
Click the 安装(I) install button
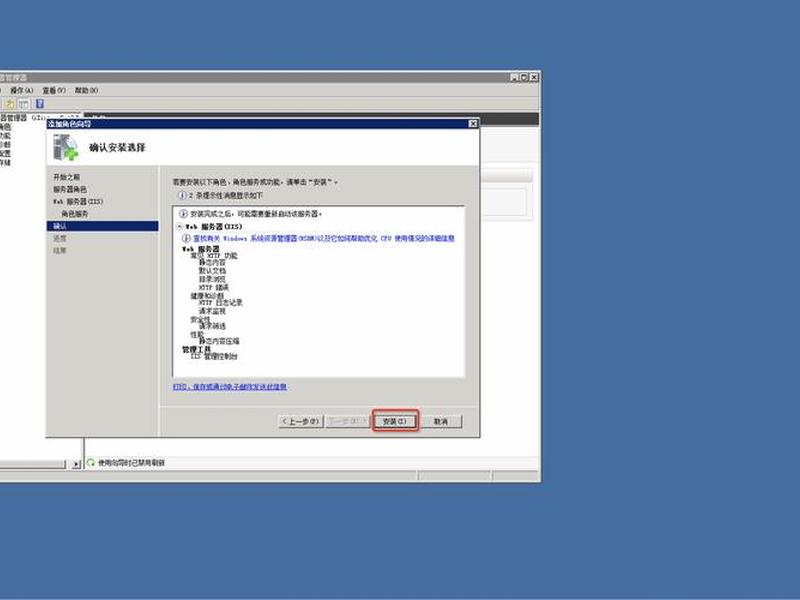pyautogui.click(x=395, y=421)
